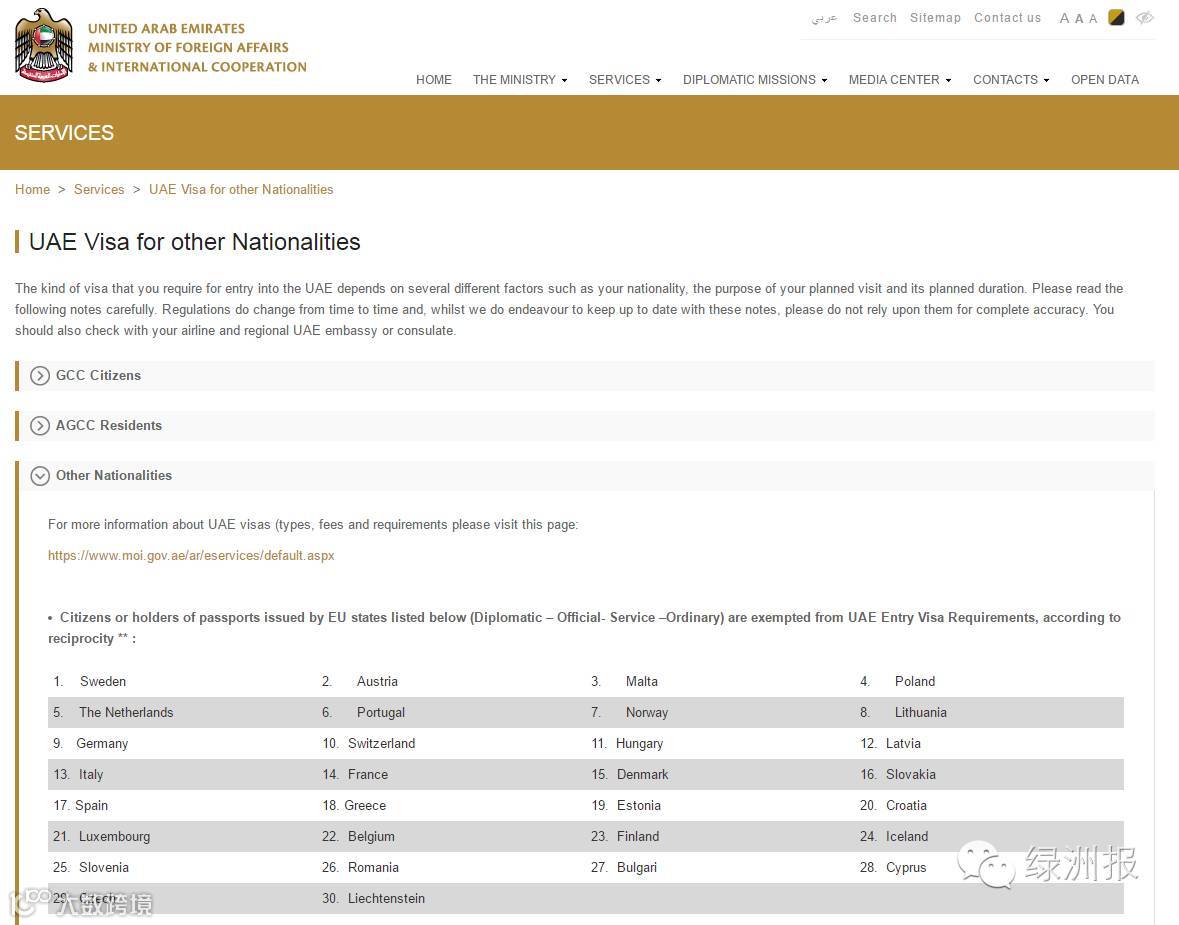Click Estonia in the country list
Image resolution: width=1179 pixels, height=925 pixels.
pos(638,805)
